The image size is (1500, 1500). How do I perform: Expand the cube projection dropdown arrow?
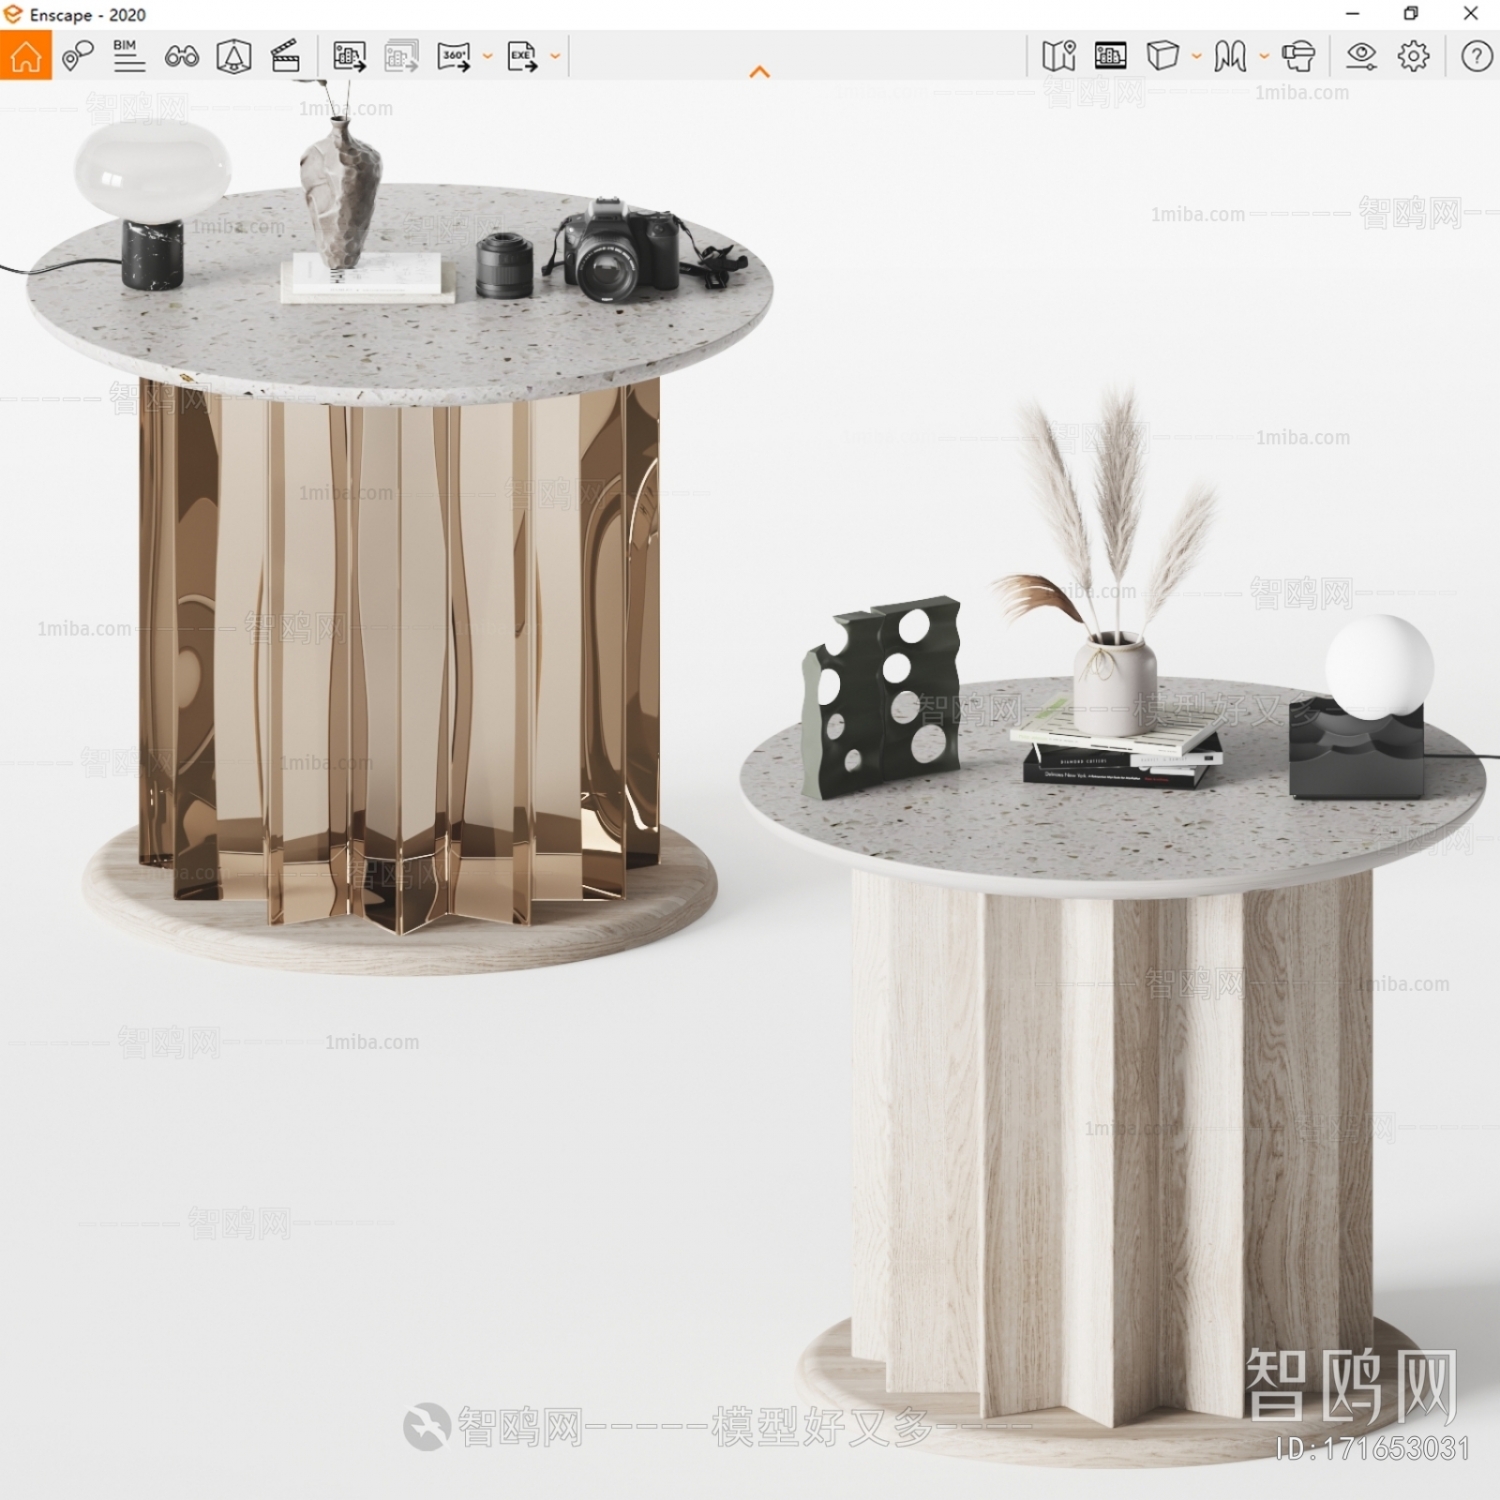click(1197, 56)
